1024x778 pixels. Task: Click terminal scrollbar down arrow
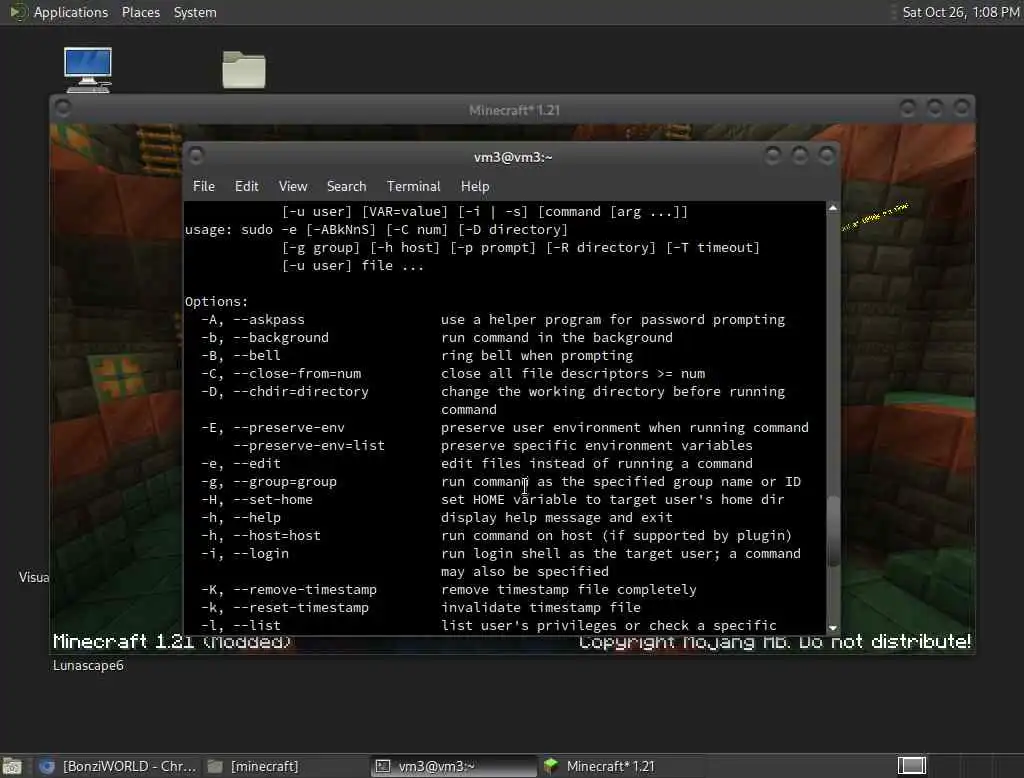pos(833,628)
